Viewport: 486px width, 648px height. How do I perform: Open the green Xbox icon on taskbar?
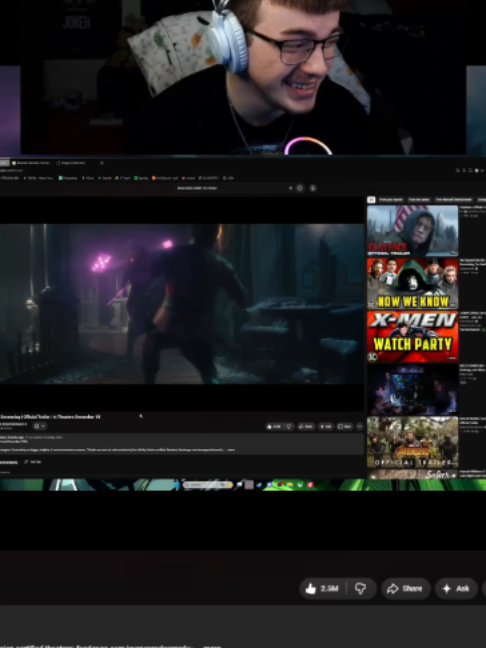pyautogui.click(x=300, y=485)
